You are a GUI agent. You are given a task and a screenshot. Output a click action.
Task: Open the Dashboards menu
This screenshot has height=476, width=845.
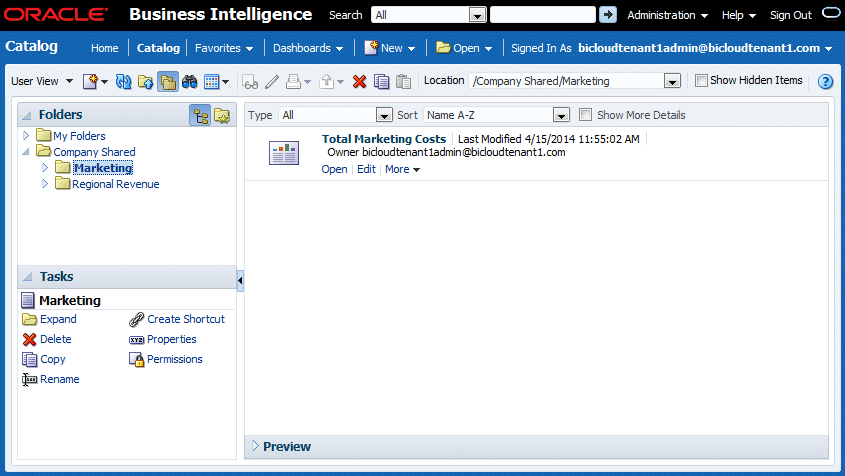click(308, 48)
